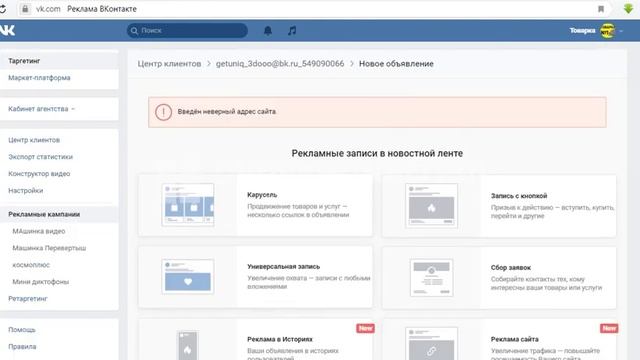Click the getuniq_3dooo@bk.ru breadcrumb link
Viewport: 640px width, 360px height.
click(x=280, y=64)
